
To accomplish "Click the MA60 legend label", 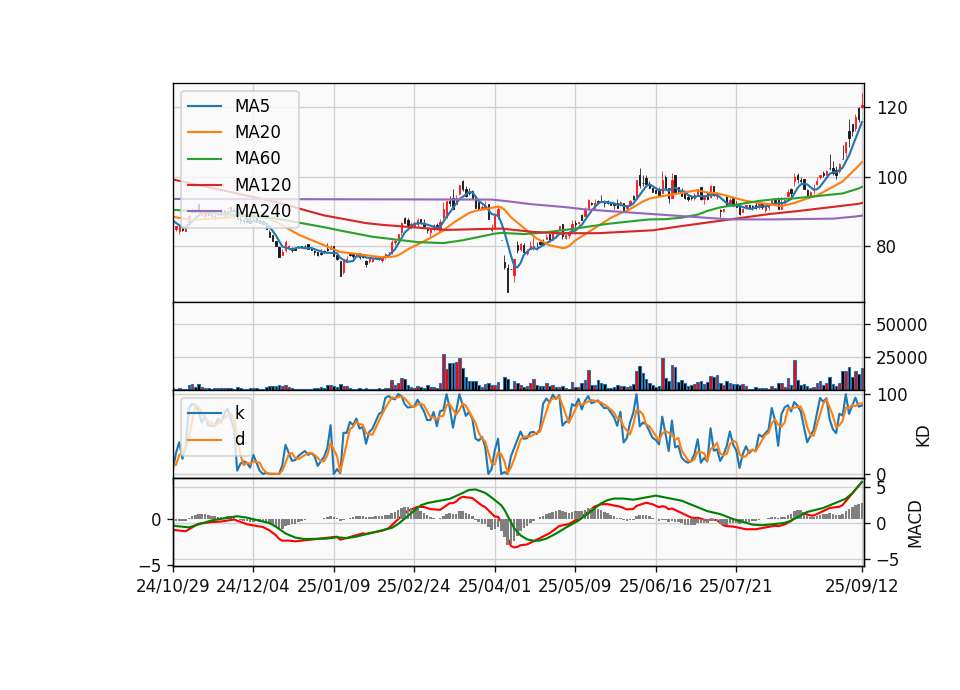I will click(x=257, y=159).
